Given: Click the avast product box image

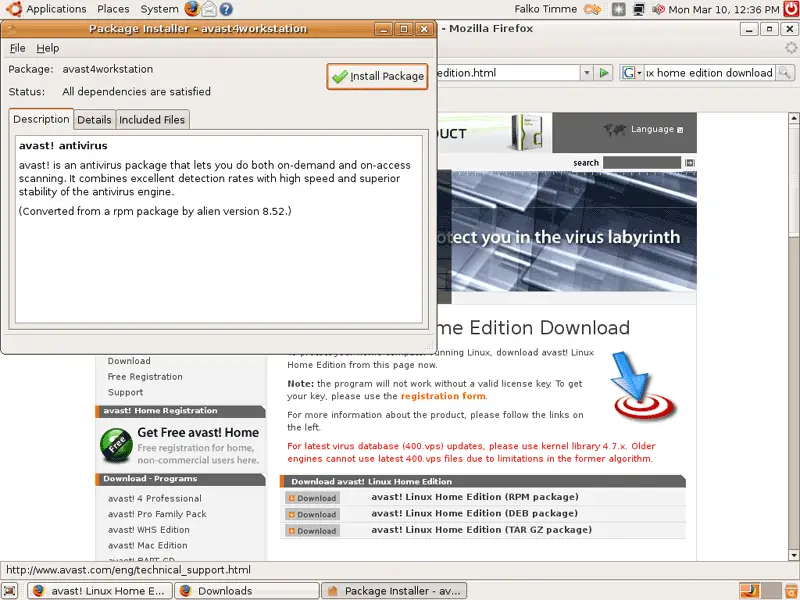Looking at the screenshot, I should (x=527, y=132).
